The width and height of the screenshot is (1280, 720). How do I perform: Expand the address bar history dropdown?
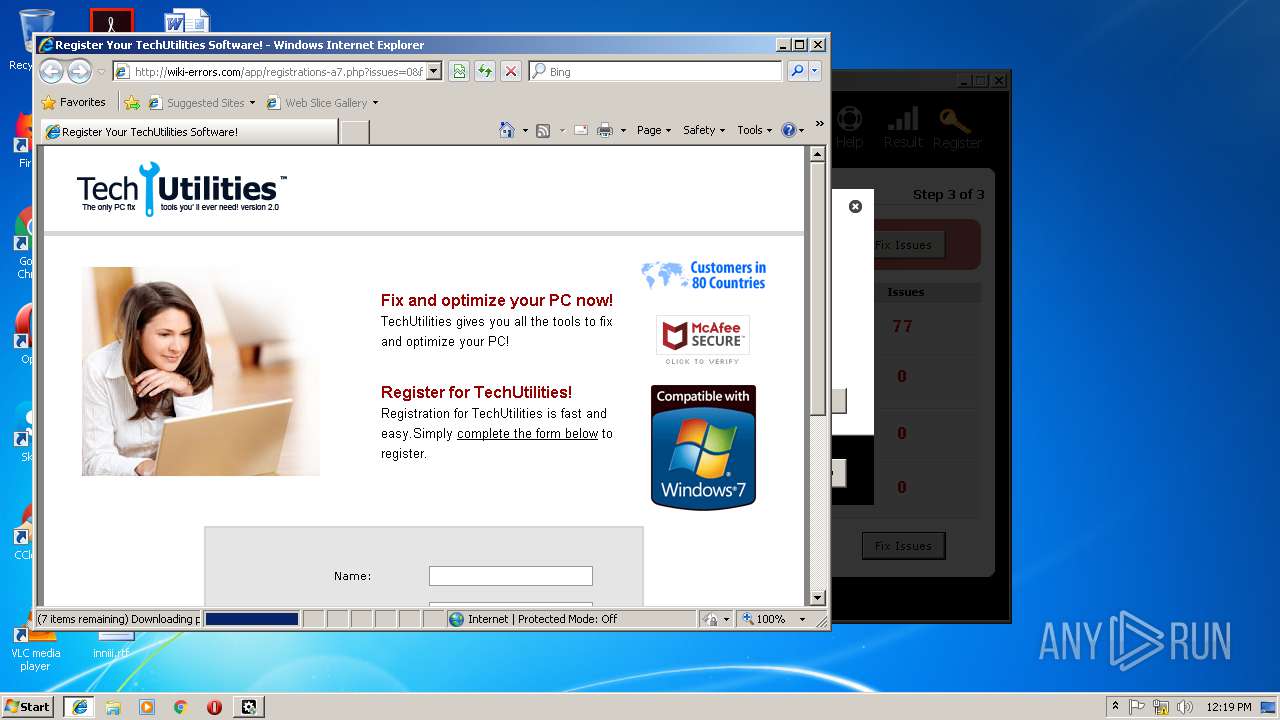(x=434, y=72)
